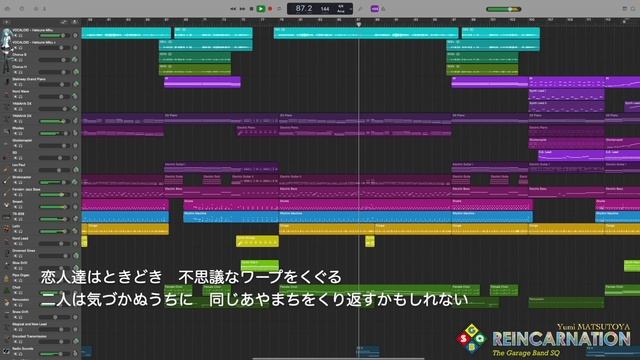Image resolution: width=640 pixels, height=360 pixels.
Task: Toggle the purple Count-in button
Action: pos(375,9)
